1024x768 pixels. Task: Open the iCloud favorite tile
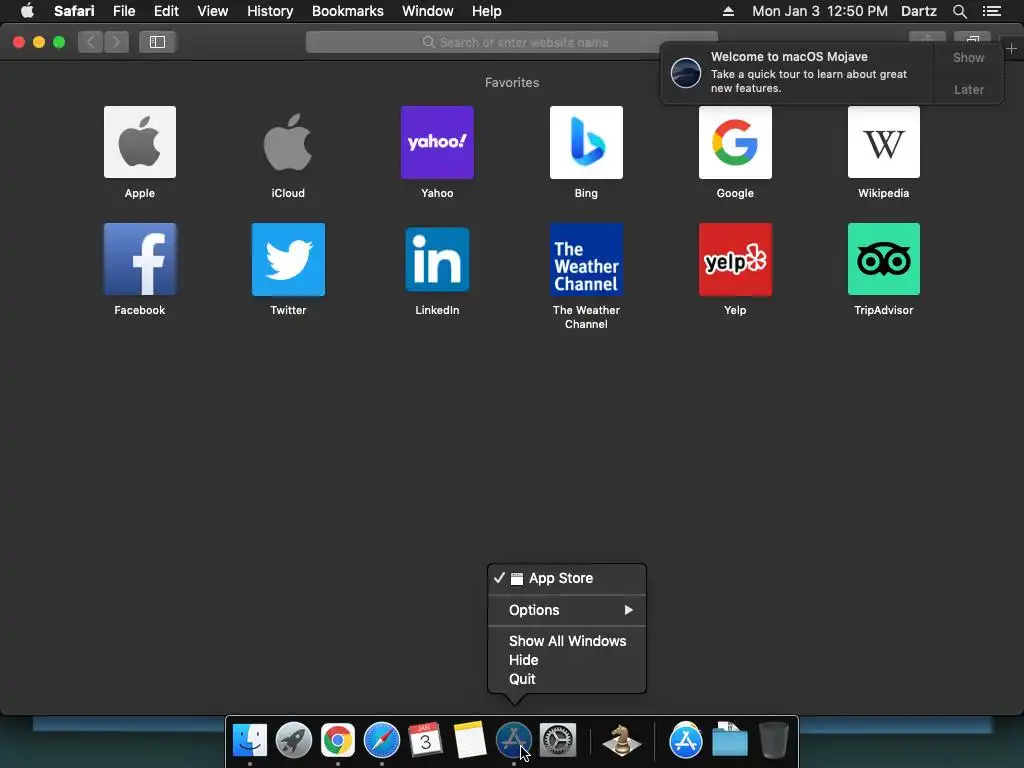pyautogui.click(x=288, y=142)
